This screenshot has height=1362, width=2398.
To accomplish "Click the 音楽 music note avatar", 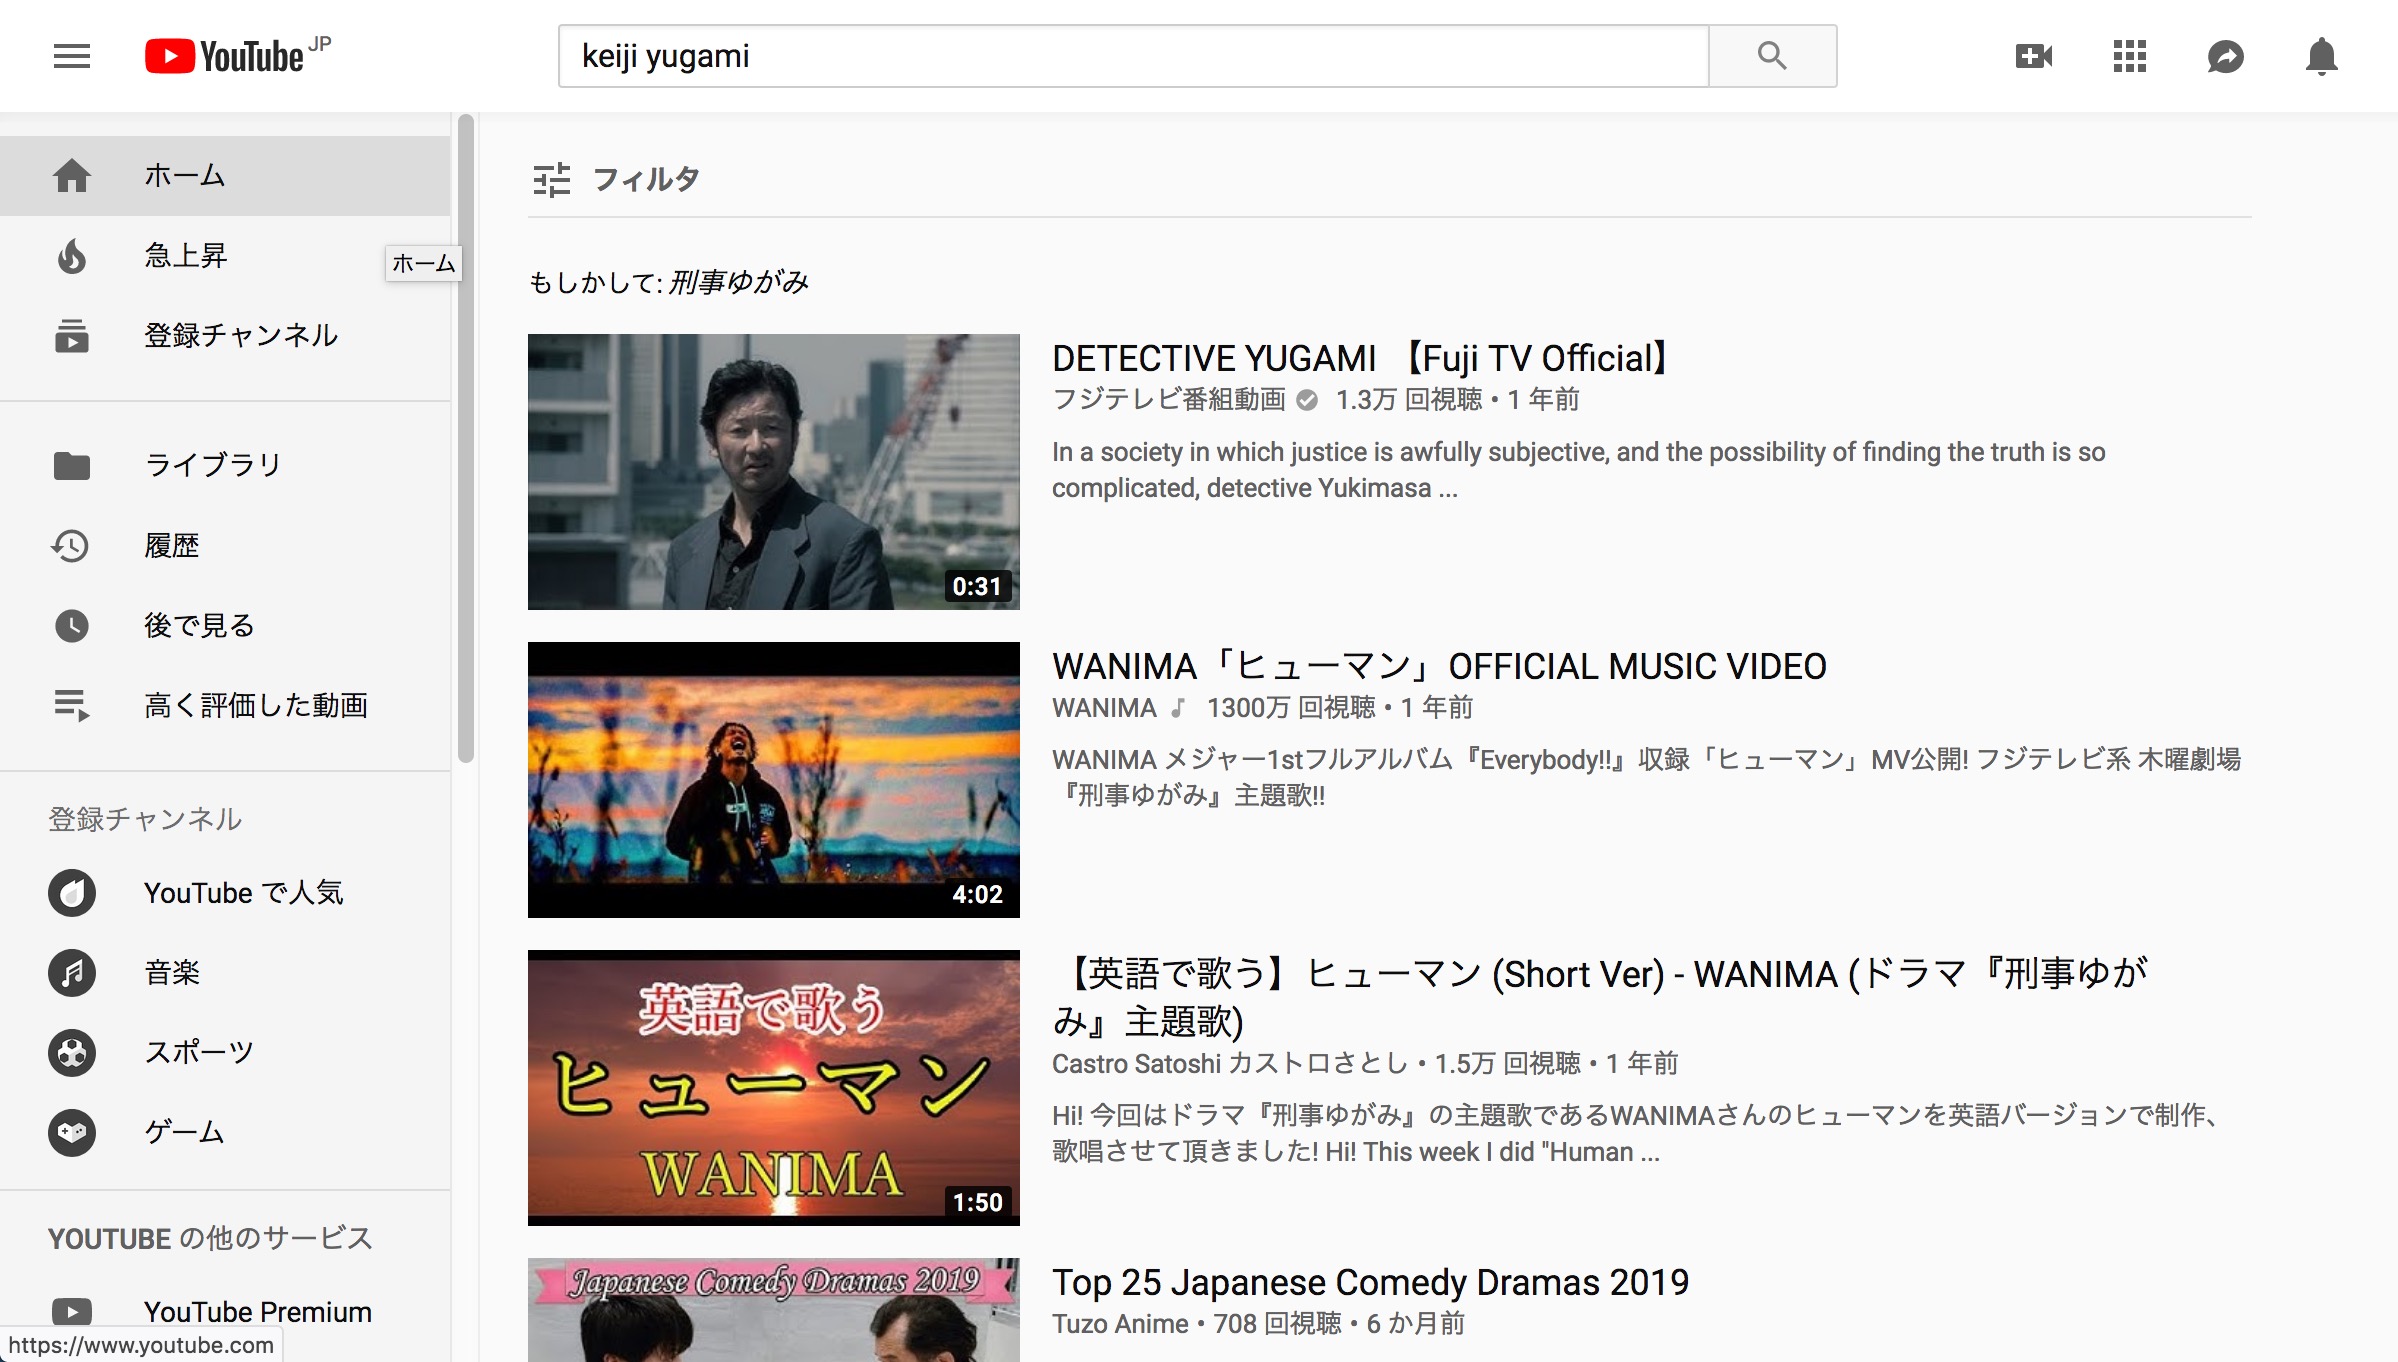I will (72, 973).
